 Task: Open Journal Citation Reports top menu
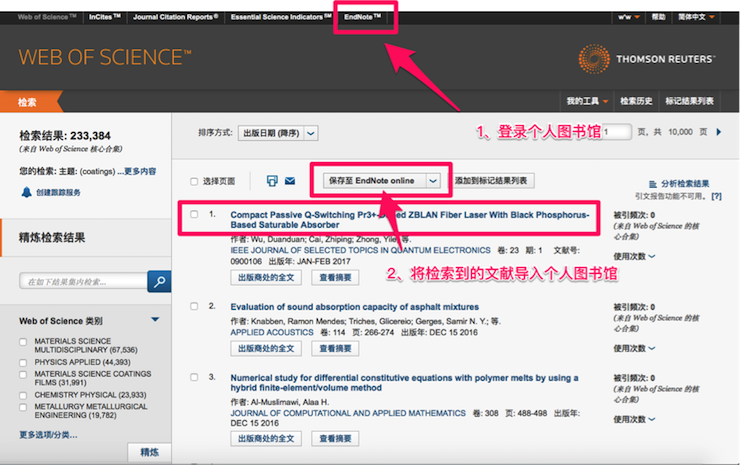[x=176, y=17]
